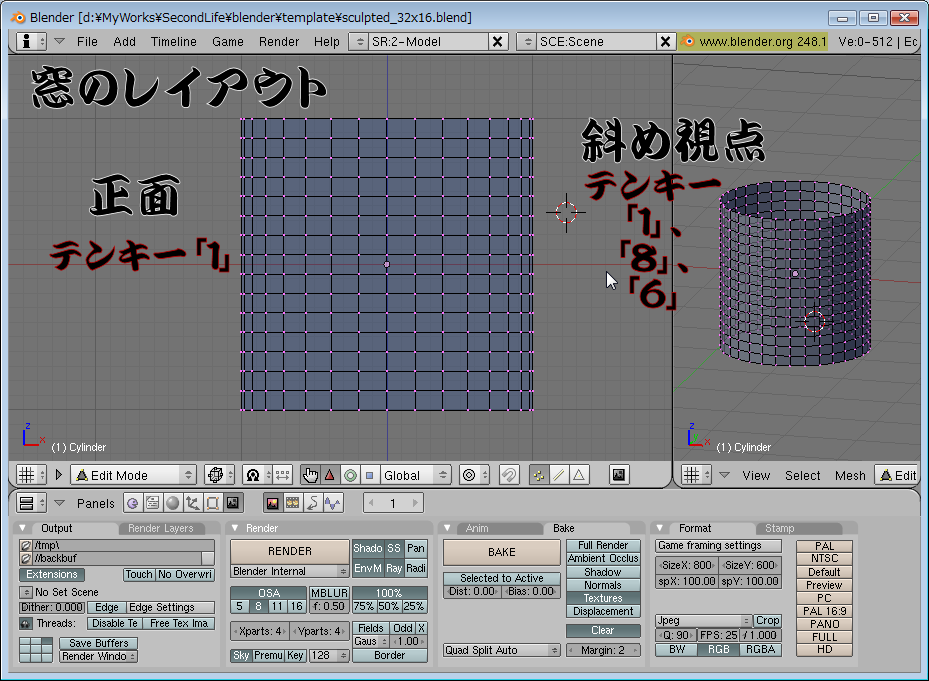
Task: Show the Logic context panels
Action: click(133, 503)
